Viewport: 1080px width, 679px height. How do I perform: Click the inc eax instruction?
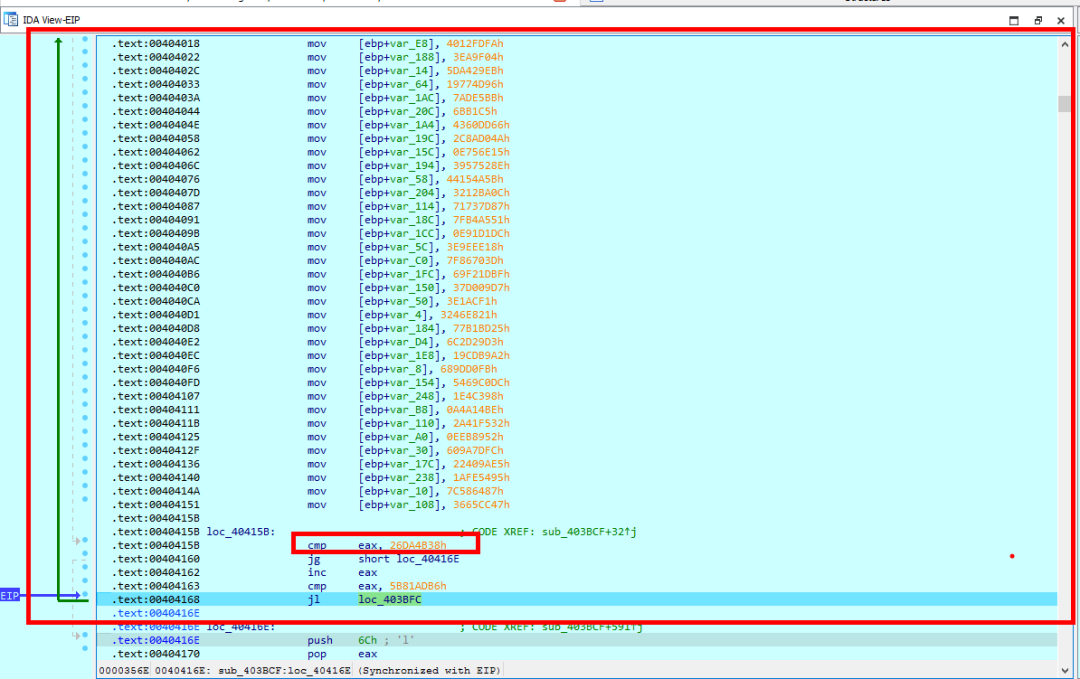pos(342,573)
